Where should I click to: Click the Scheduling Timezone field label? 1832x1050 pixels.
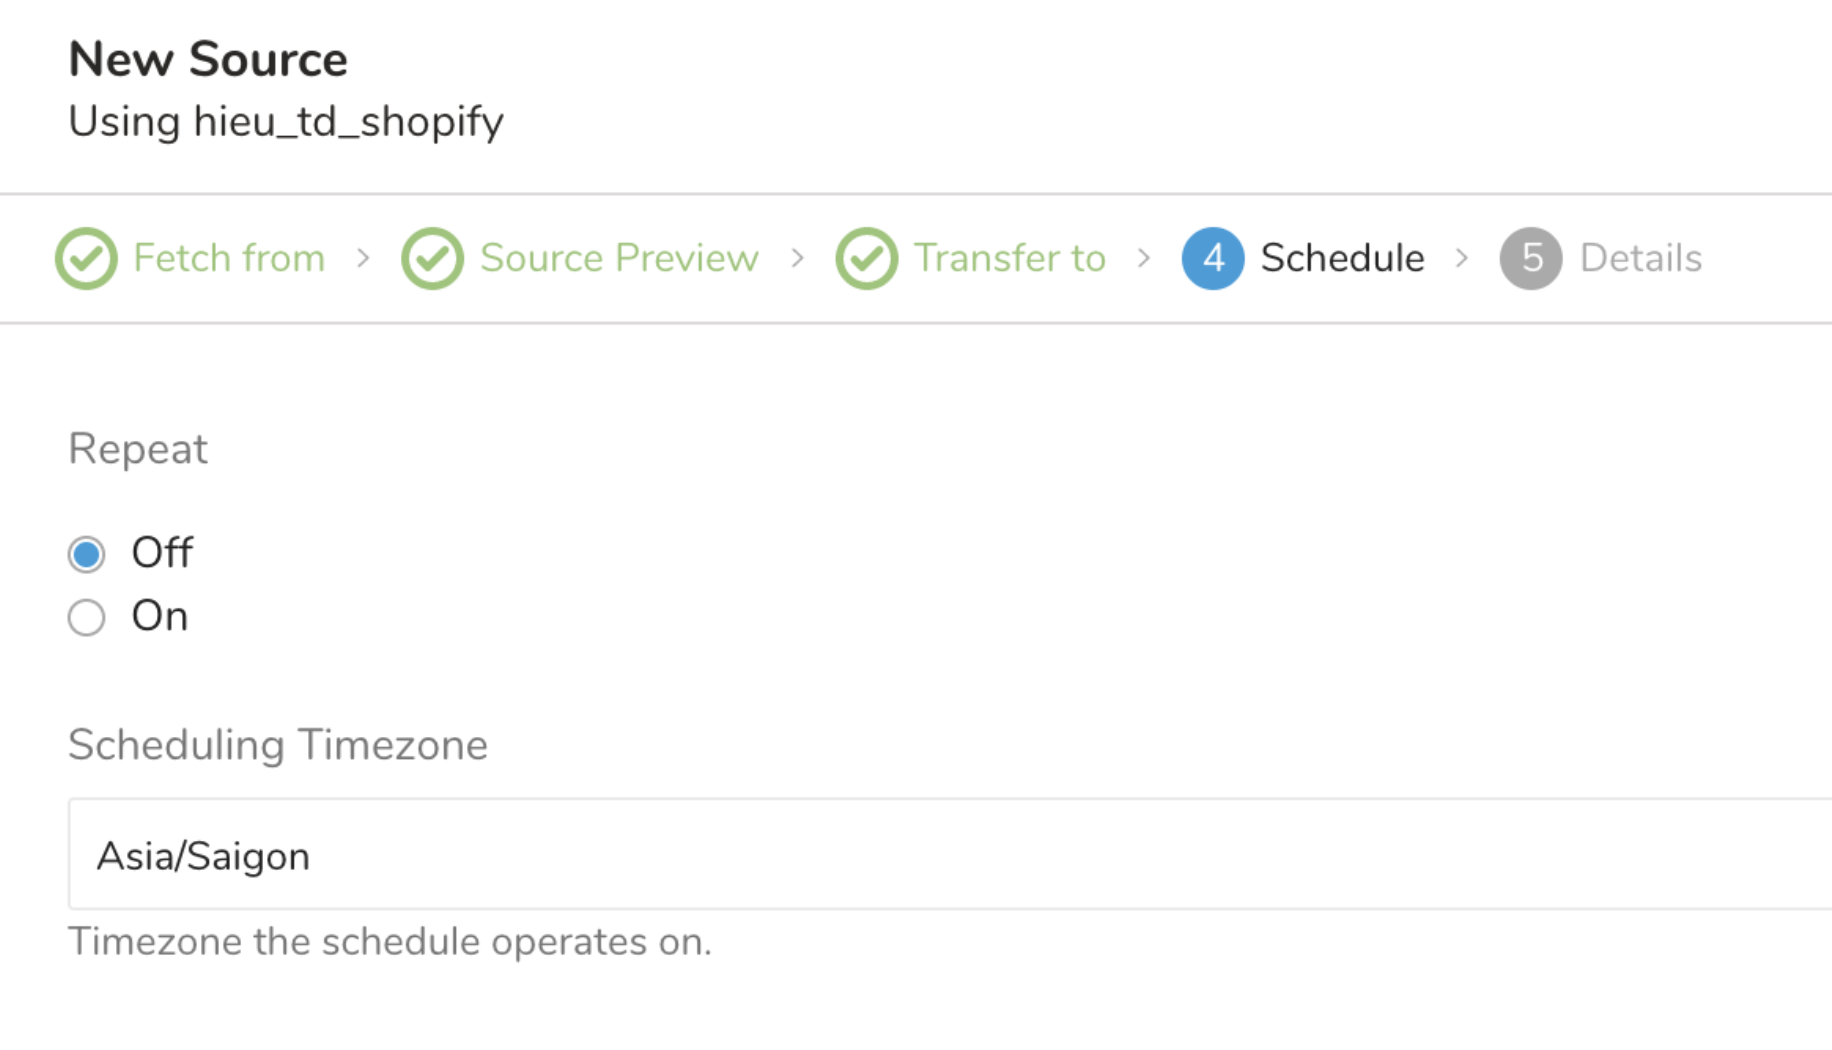pos(278,745)
